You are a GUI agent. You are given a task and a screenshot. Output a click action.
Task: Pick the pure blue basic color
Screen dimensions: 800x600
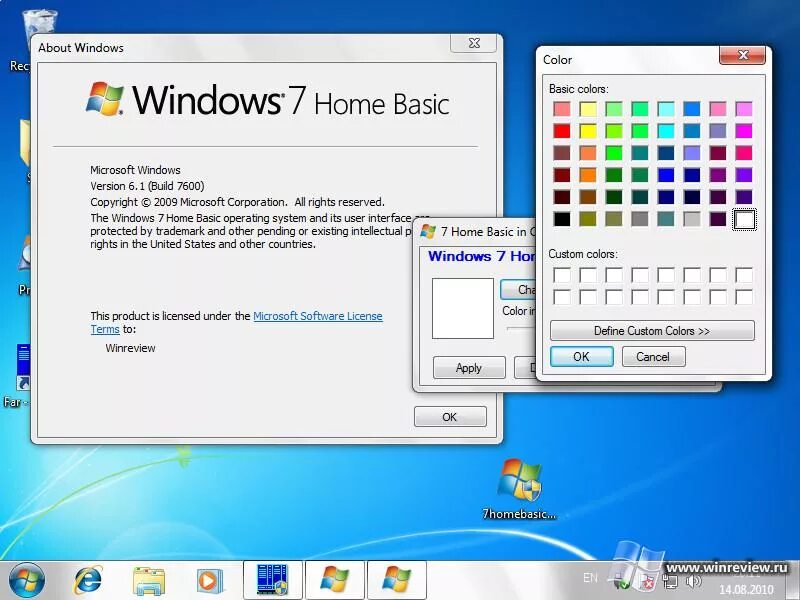tap(666, 175)
